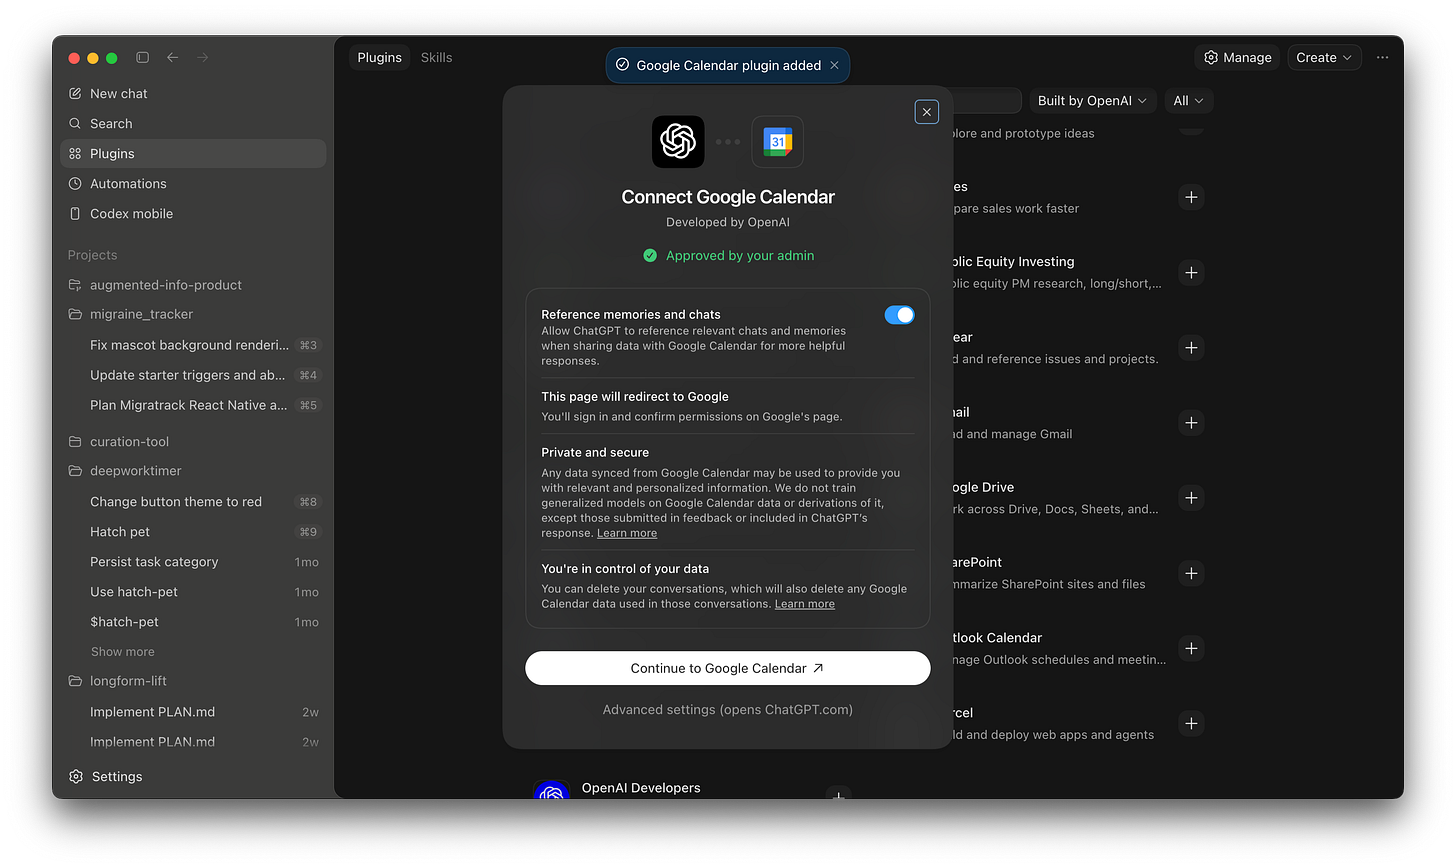
Task: Open Automations clock icon
Action: (75, 183)
